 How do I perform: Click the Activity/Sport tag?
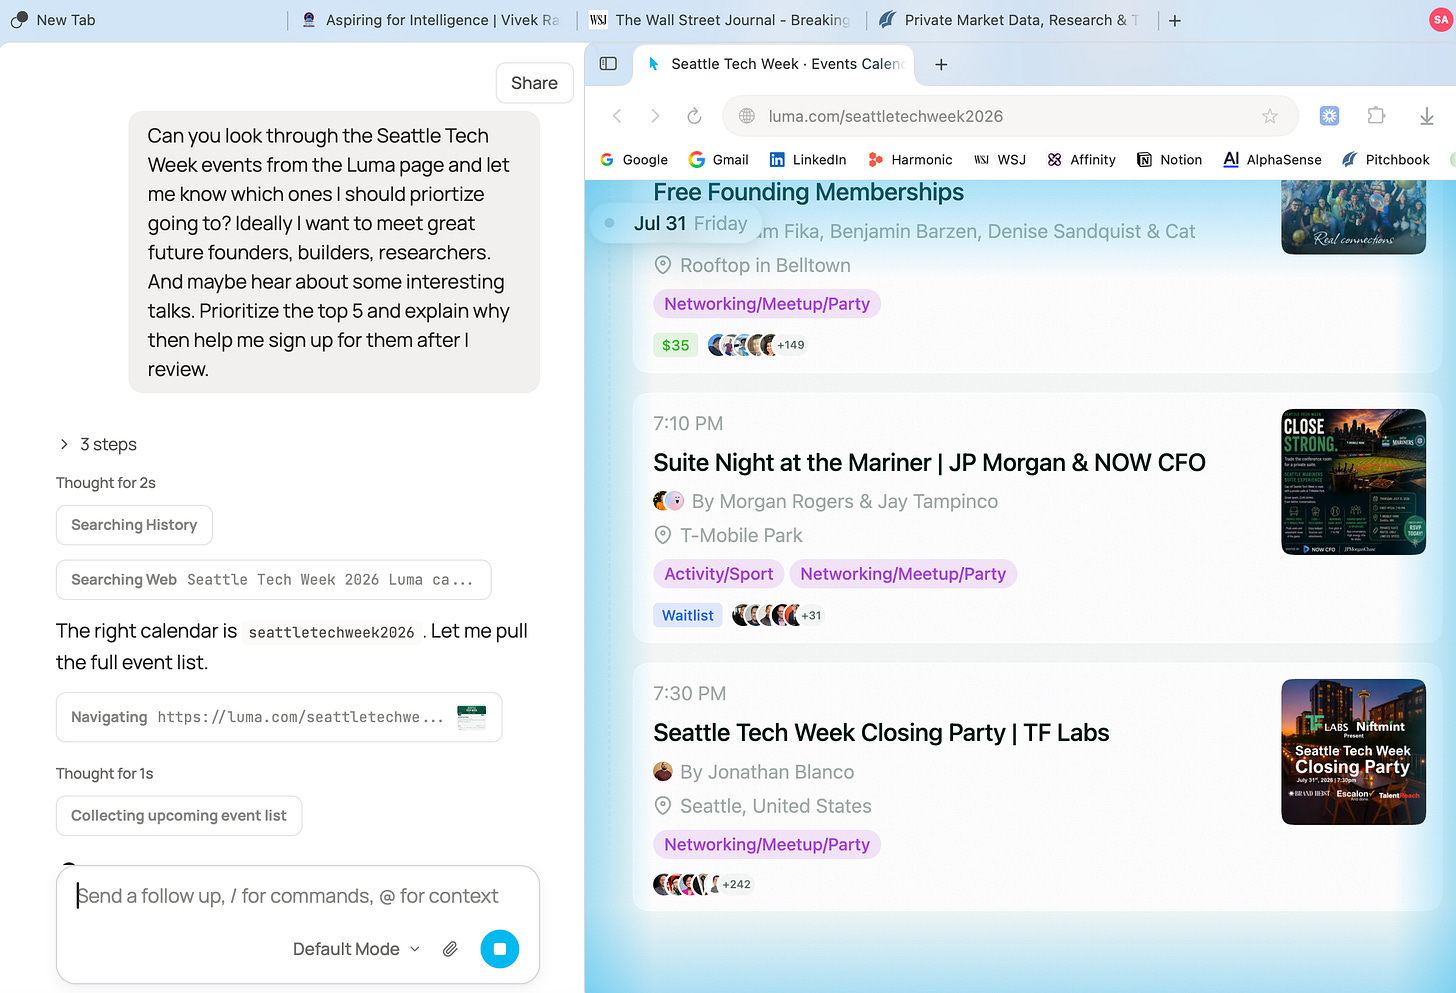click(718, 574)
